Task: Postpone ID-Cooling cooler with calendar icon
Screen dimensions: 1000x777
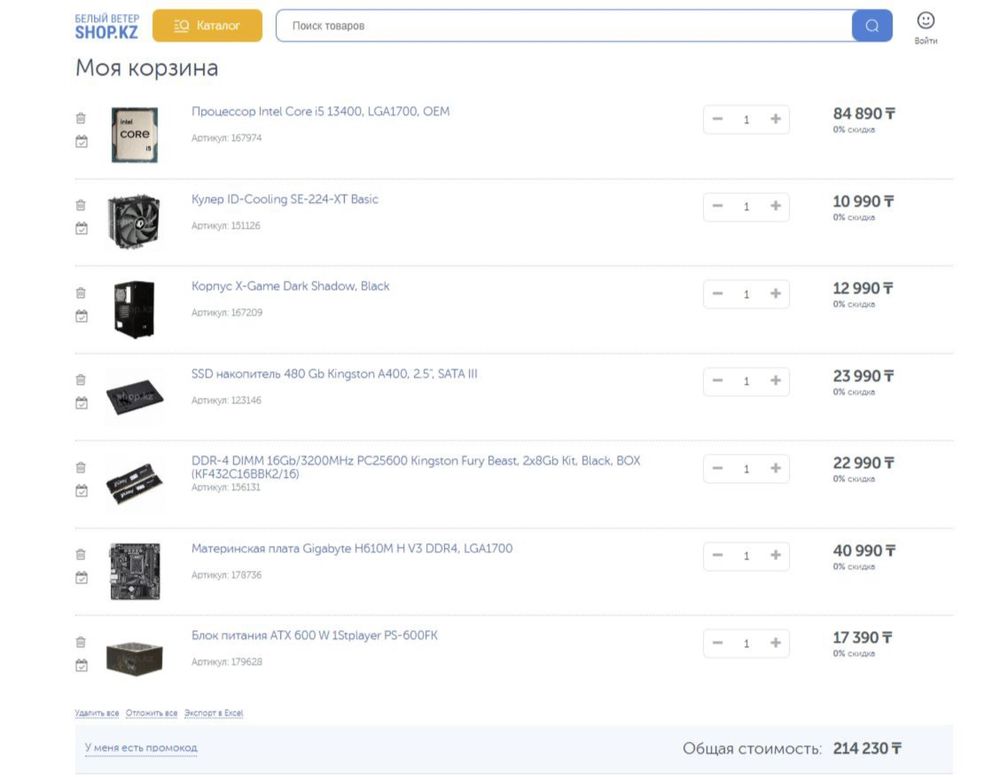Action: click(82, 228)
